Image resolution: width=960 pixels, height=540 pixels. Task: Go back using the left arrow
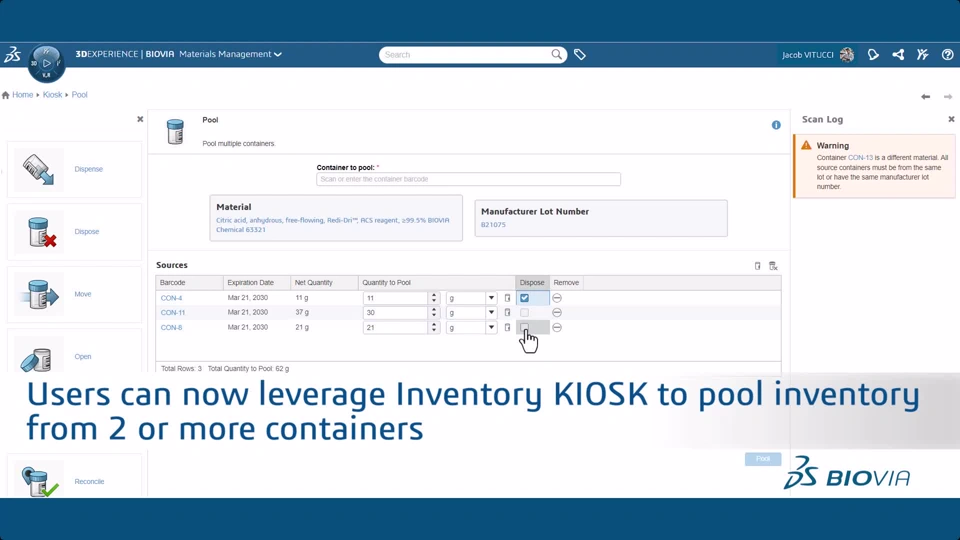[x=926, y=97]
